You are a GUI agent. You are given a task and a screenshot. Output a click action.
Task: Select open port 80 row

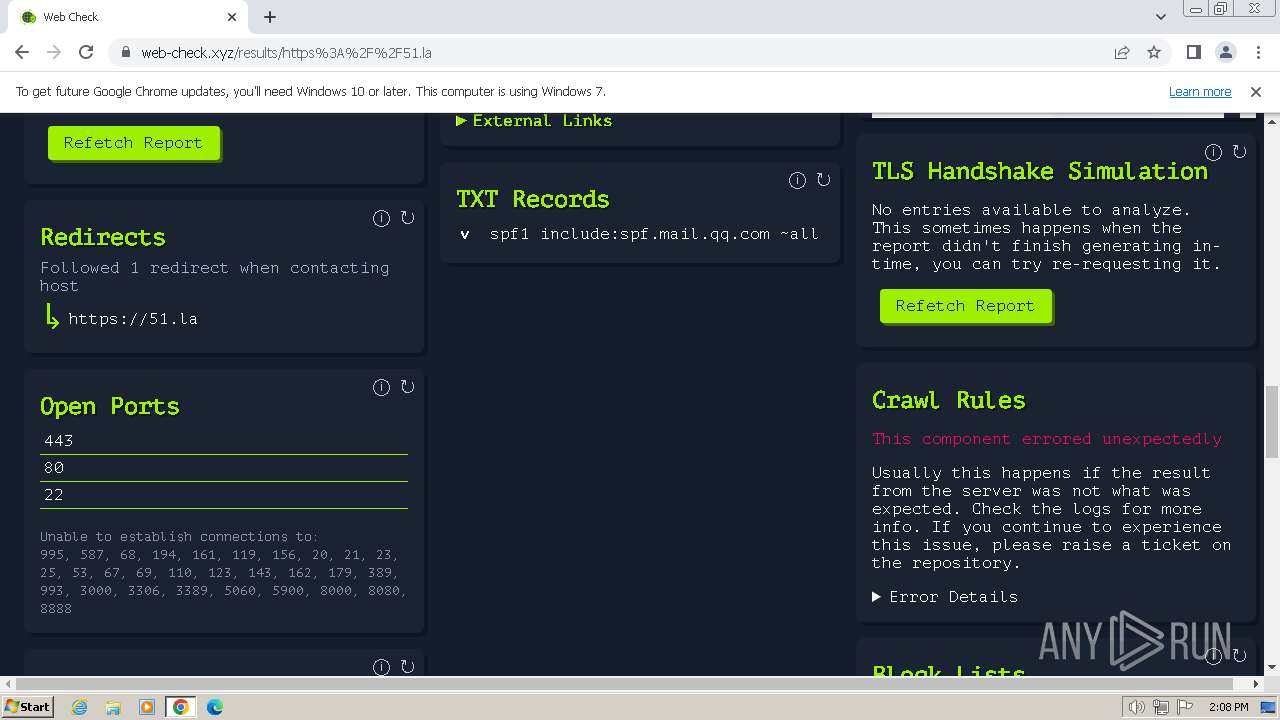(x=224, y=468)
